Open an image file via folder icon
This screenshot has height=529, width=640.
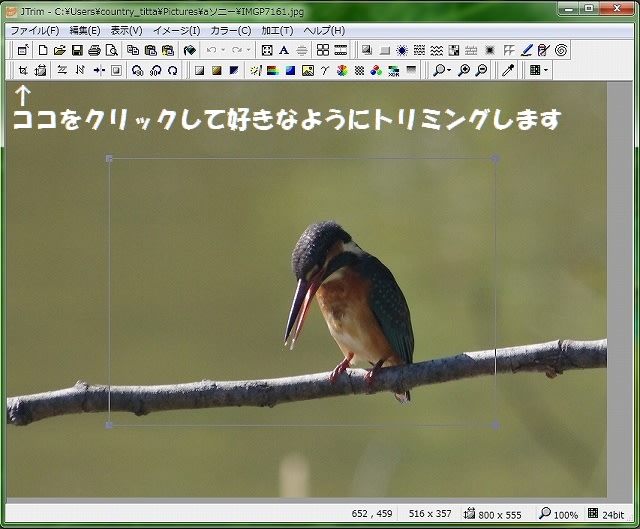coord(60,50)
